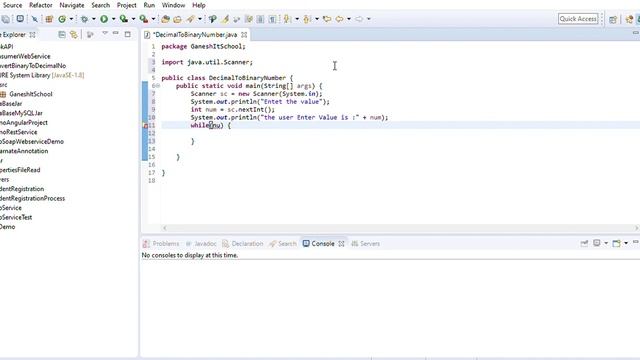Viewport: 640px width, 360px height.
Task: Click the New Java Class icon
Action: (x=62, y=19)
